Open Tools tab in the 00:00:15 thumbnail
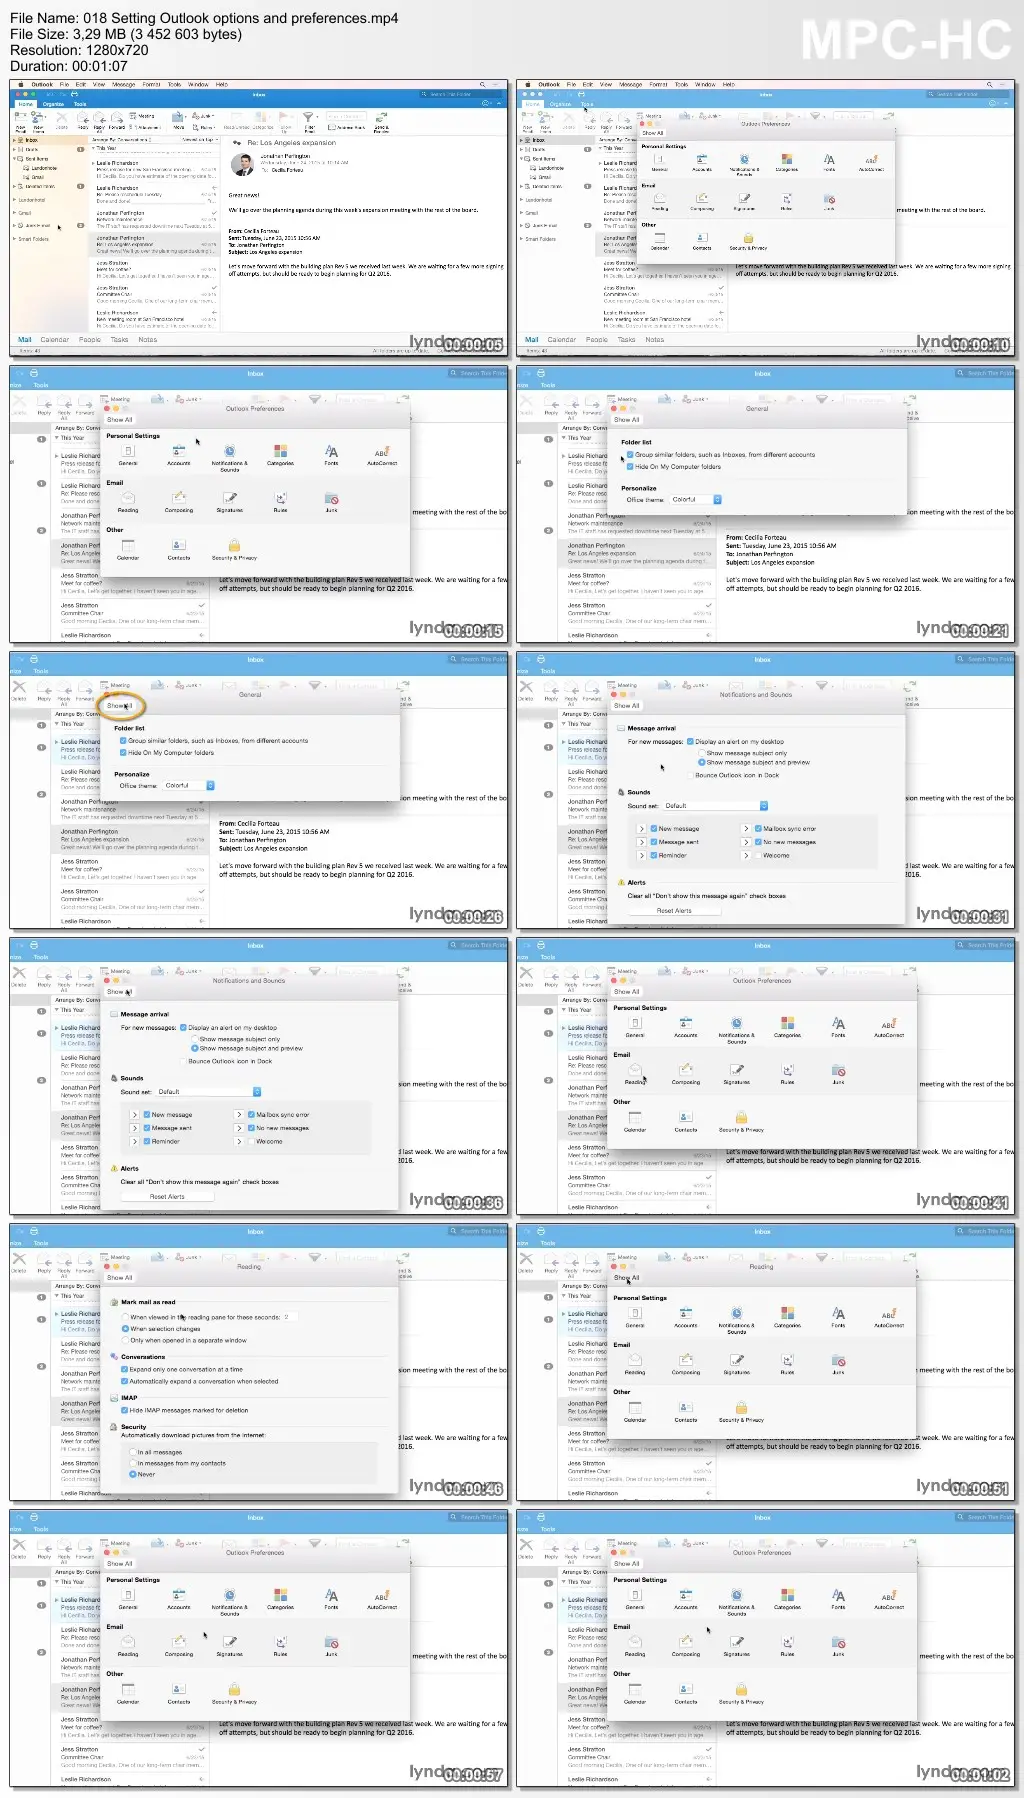The image size is (1024, 1798). (x=41, y=385)
